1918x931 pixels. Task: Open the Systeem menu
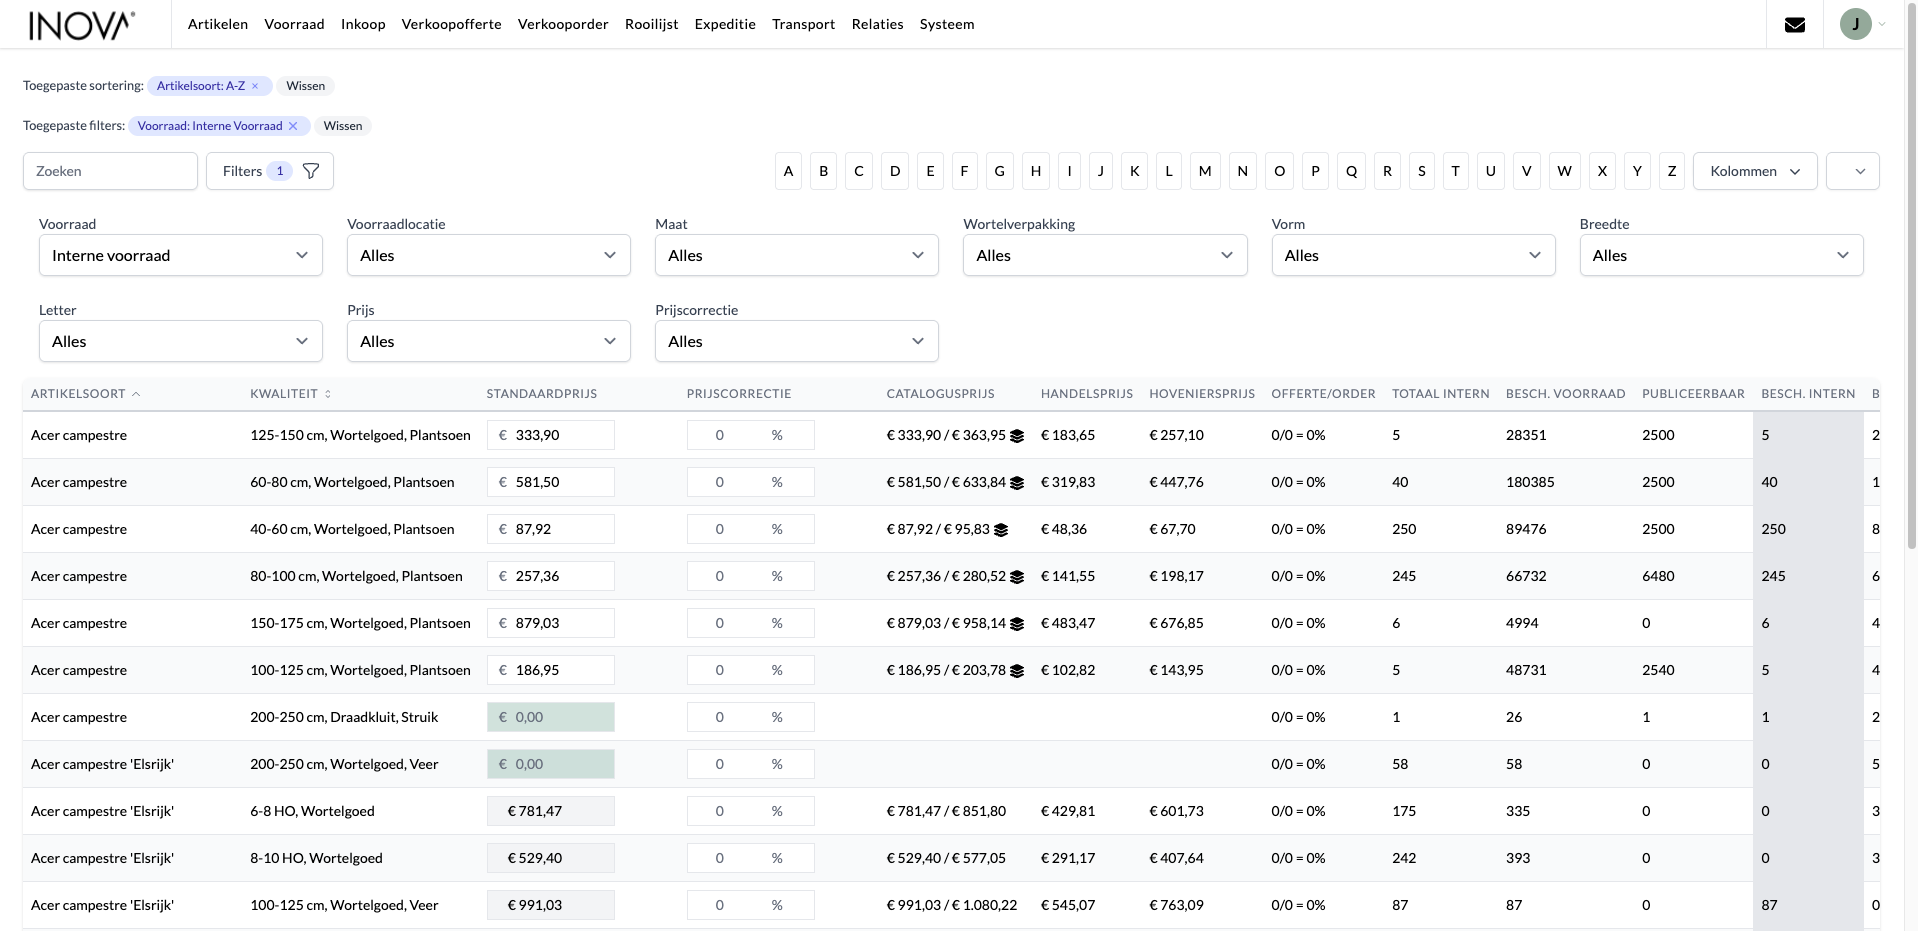tap(947, 24)
